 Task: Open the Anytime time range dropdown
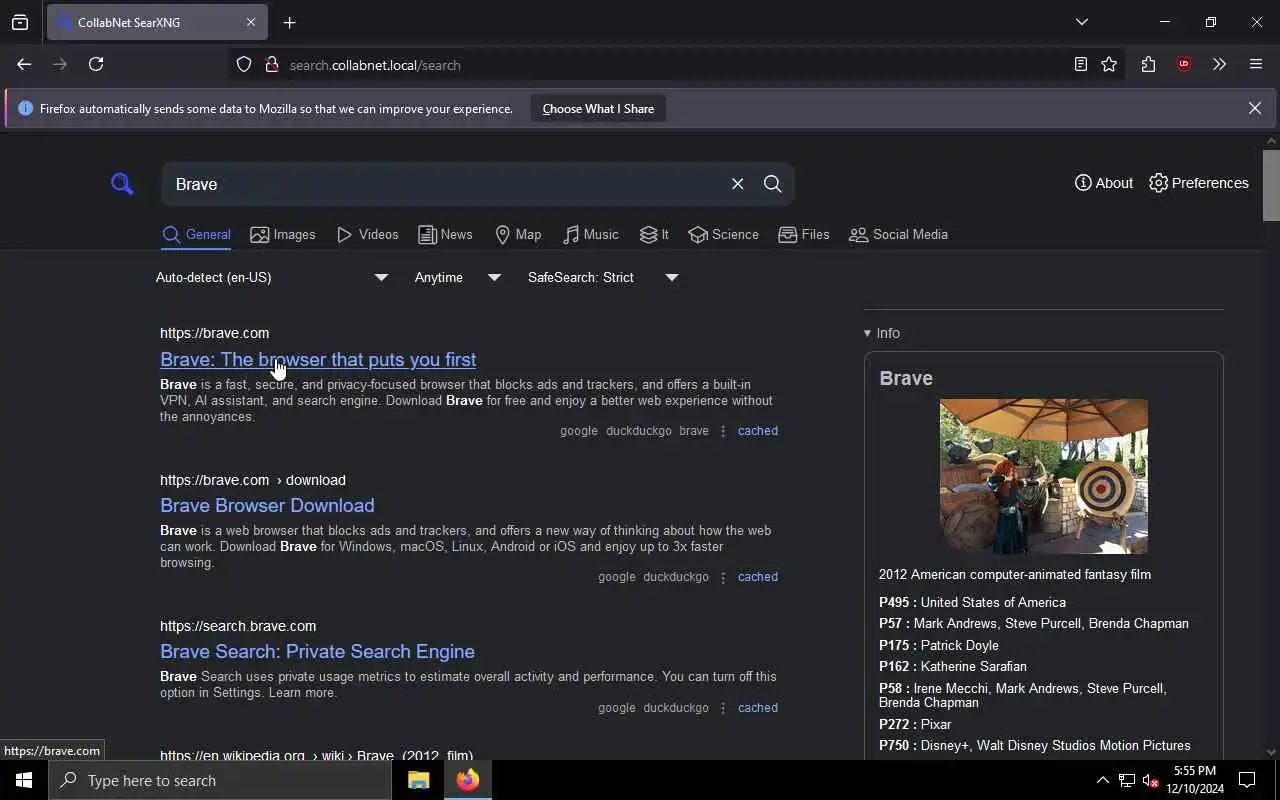click(x=458, y=278)
